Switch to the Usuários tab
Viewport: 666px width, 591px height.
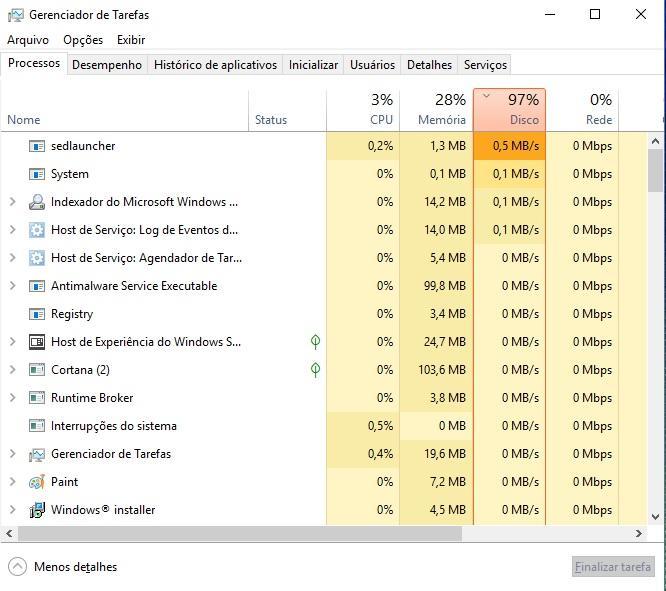(373, 65)
